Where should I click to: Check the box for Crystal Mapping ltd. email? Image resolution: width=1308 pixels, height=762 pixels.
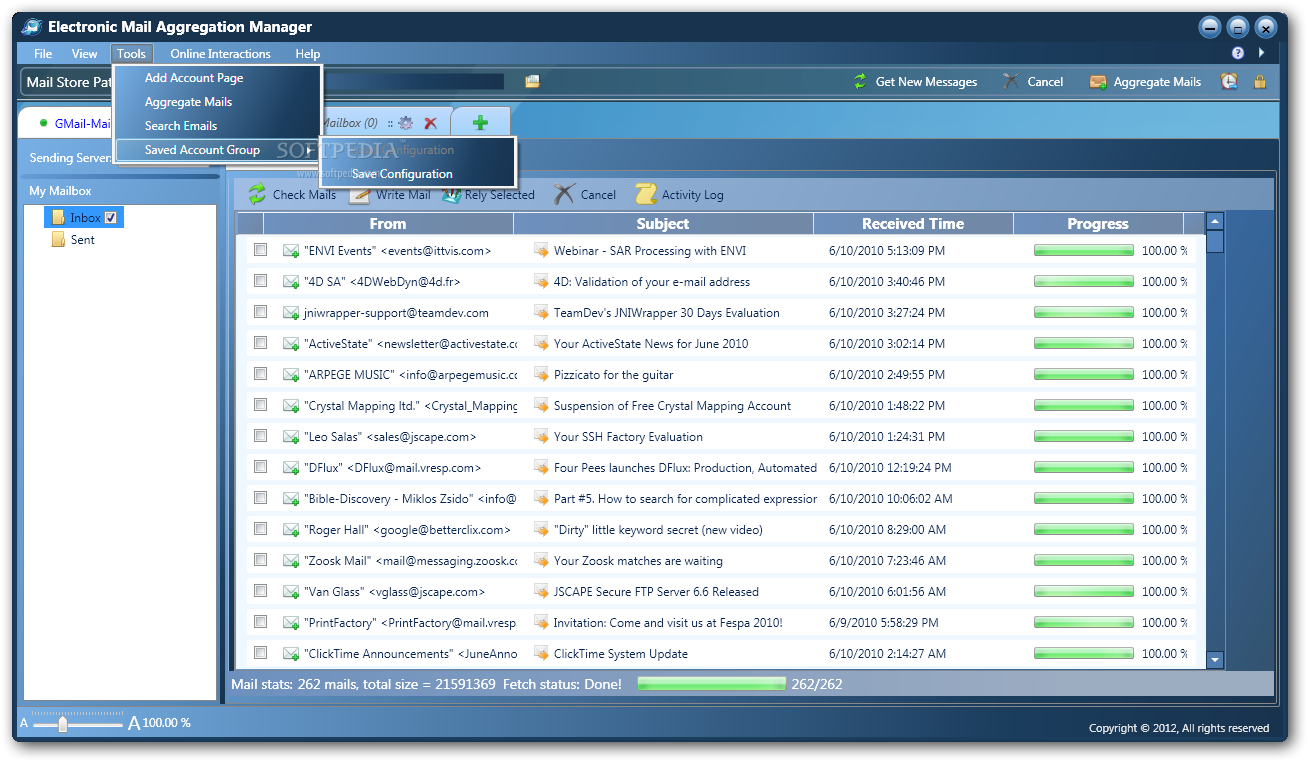(x=260, y=405)
